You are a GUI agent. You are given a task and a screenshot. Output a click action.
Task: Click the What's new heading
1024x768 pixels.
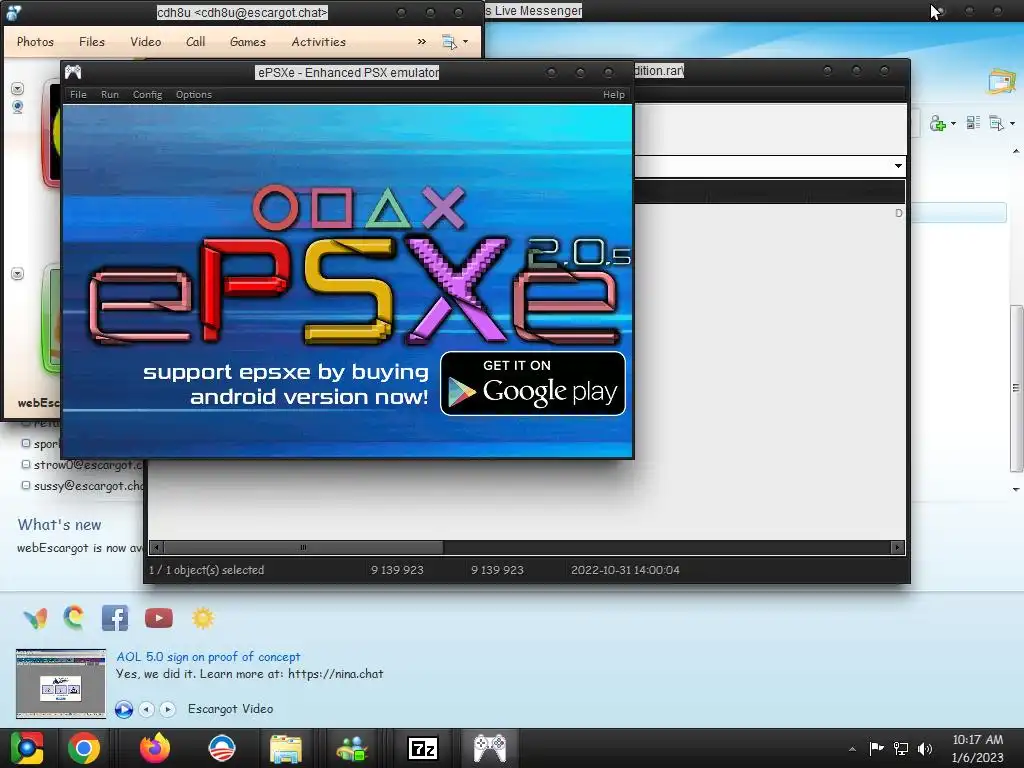tap(59, 525)
